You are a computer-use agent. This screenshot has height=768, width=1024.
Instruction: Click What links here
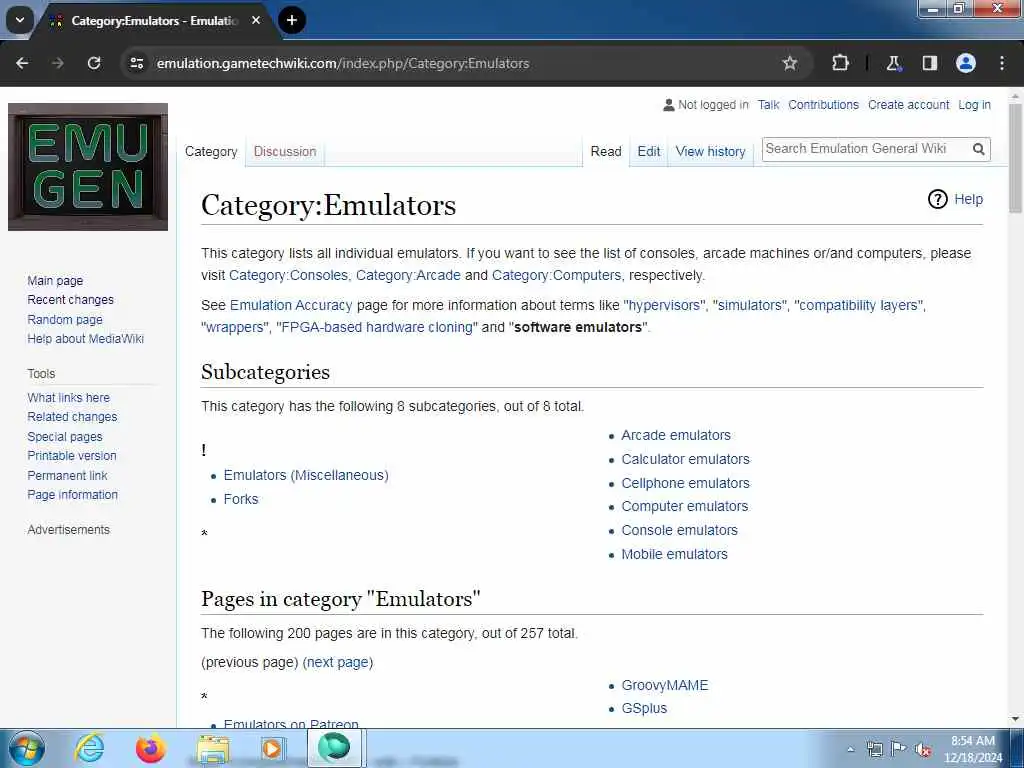(69, 398)
